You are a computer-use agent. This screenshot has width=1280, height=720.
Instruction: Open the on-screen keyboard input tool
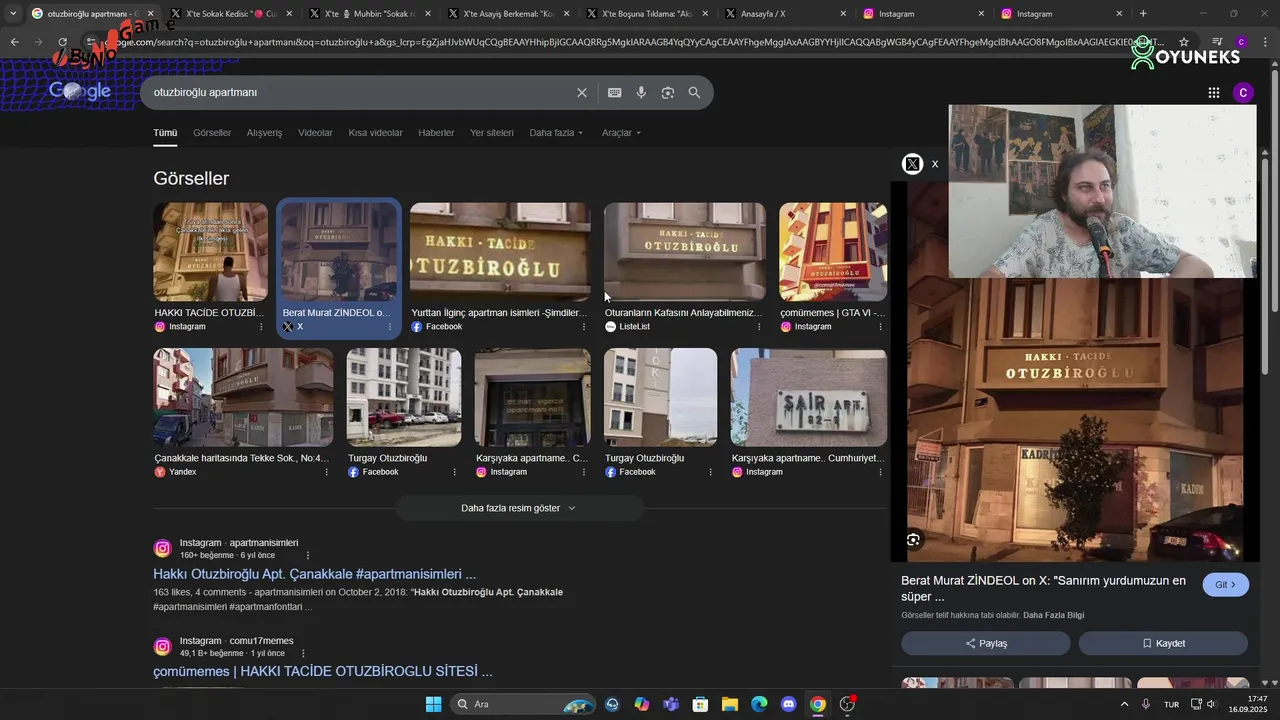pyautogui.click(x=614, y=92)
